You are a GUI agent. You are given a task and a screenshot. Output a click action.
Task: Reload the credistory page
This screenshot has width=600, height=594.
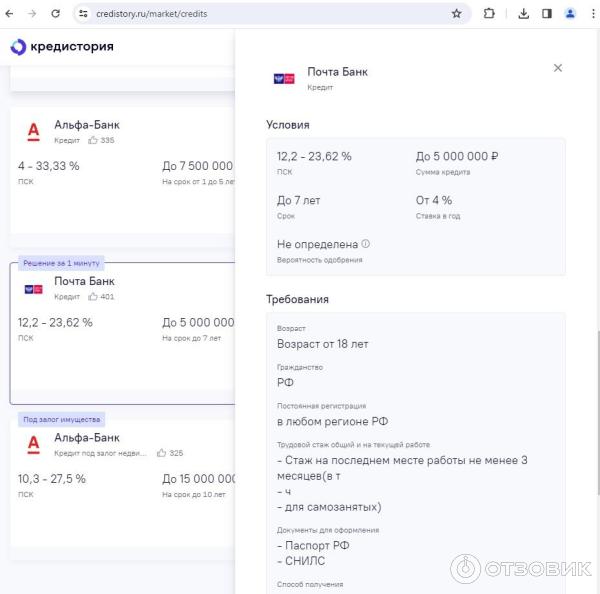[55, 14]
